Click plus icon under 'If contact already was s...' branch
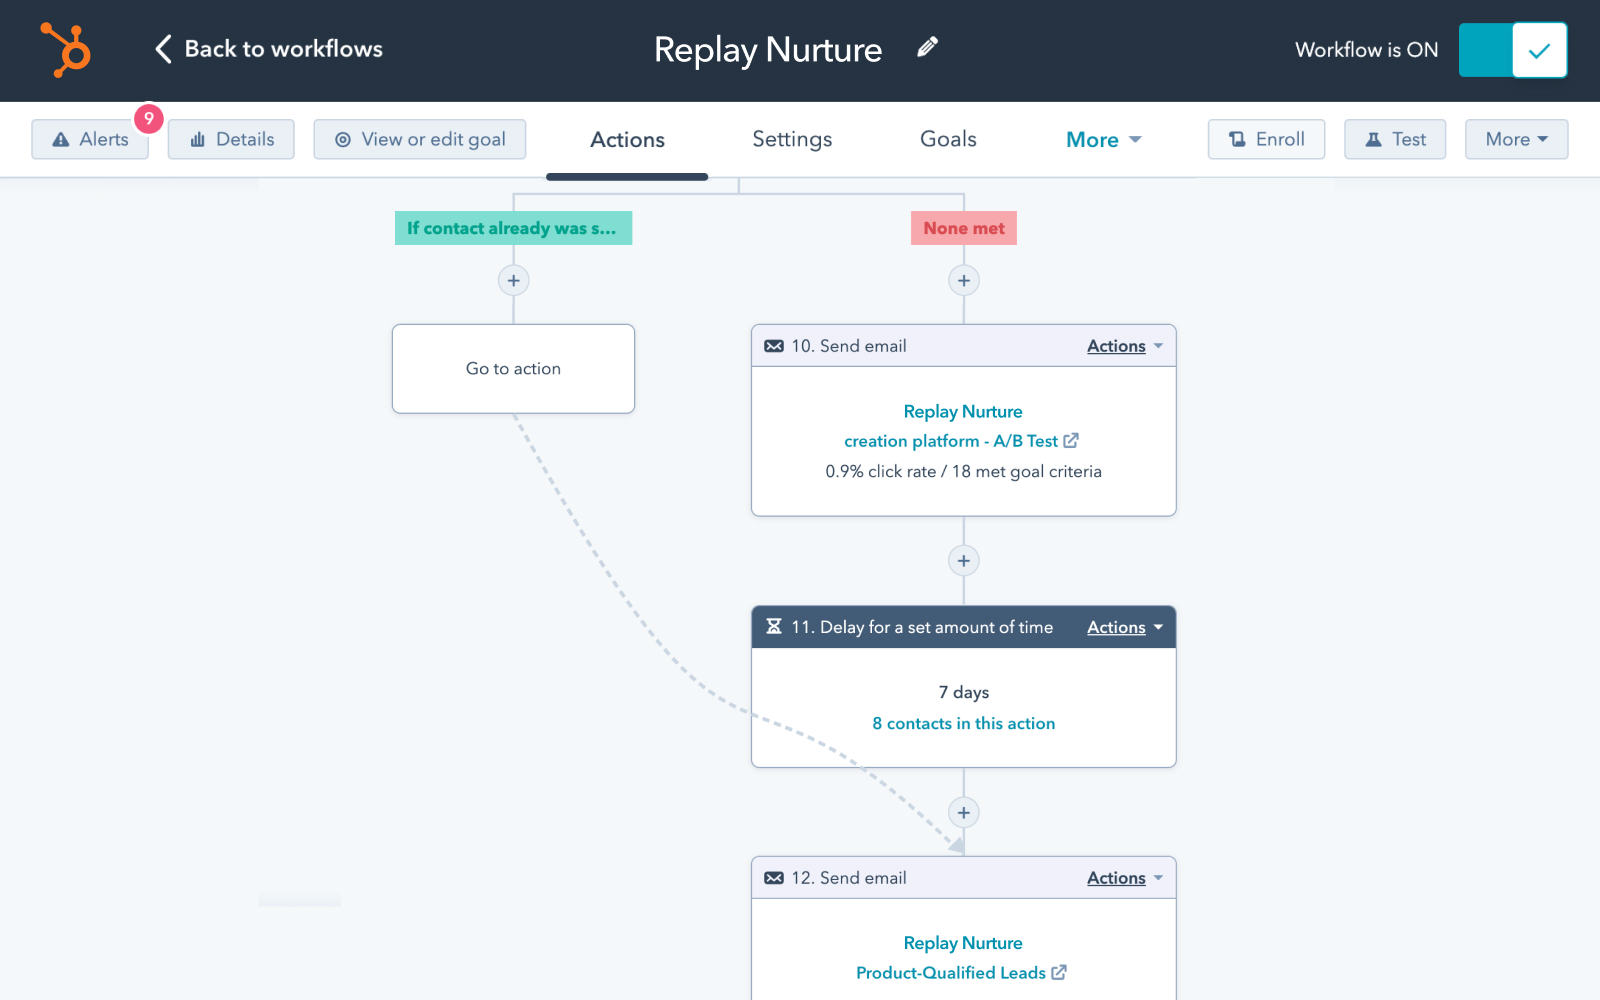 coord(513,281)
